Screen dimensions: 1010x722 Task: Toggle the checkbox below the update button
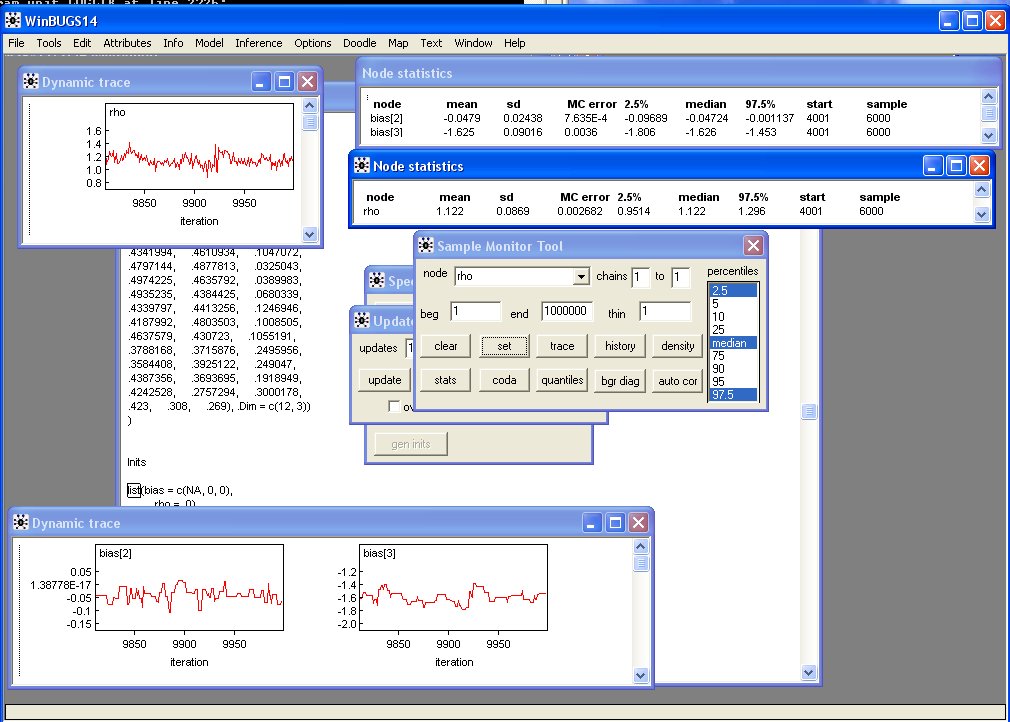tap(394, 406)
